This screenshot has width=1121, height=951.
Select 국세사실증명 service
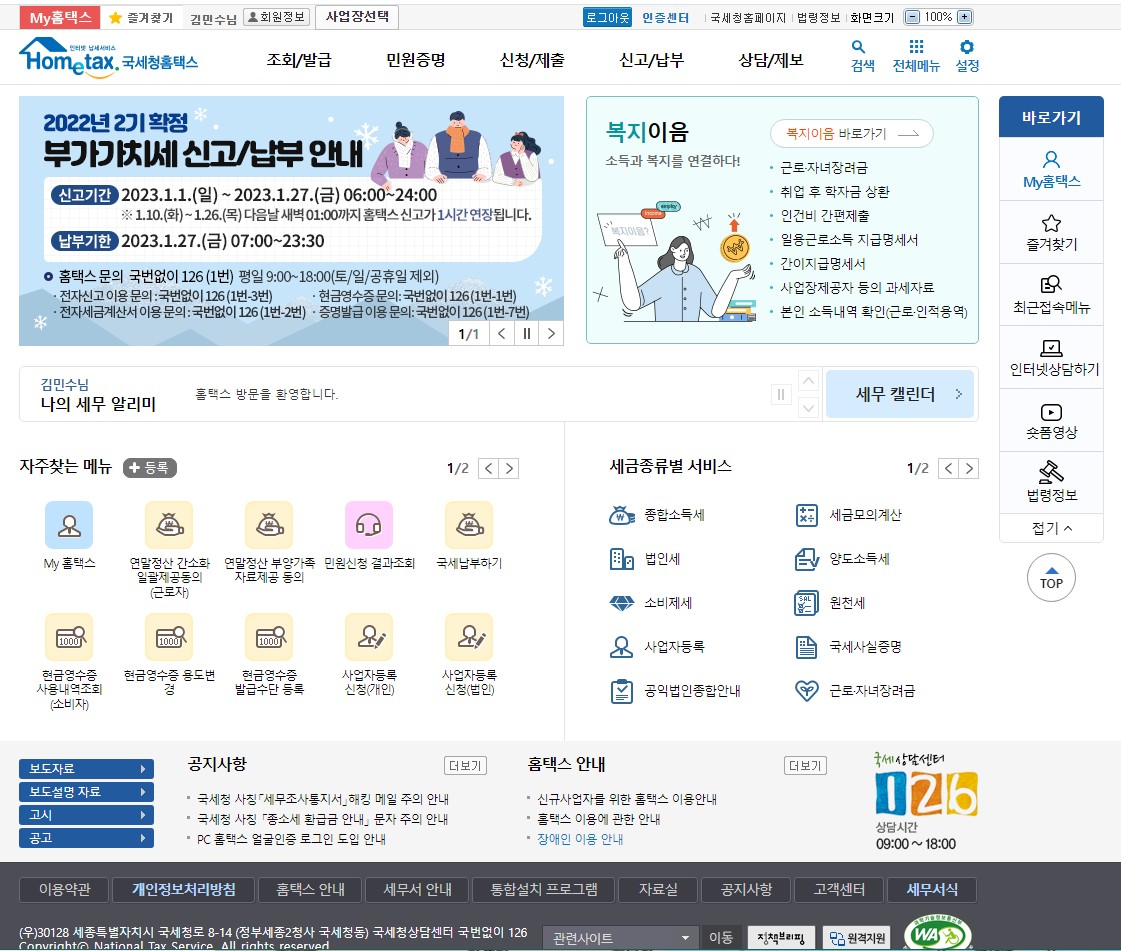coord(848,647)
